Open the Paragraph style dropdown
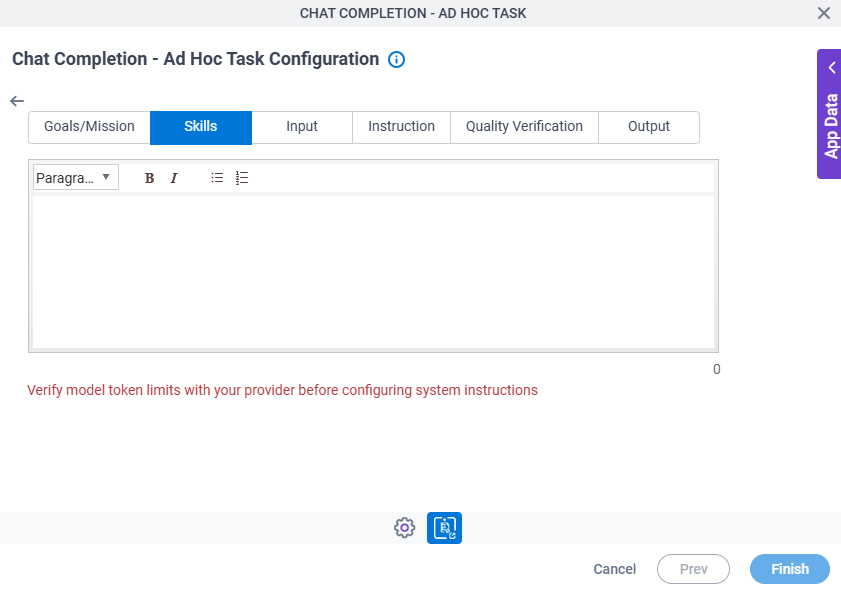The height and width of the screenshot is (592, 841). 76,177
